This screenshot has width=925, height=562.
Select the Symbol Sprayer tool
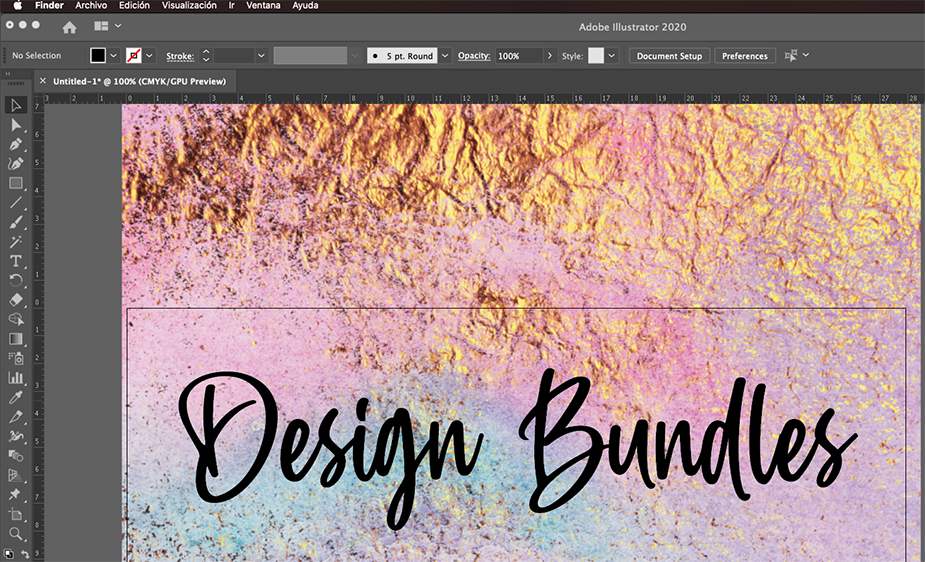pyautogui.click(x=16, y=358)
